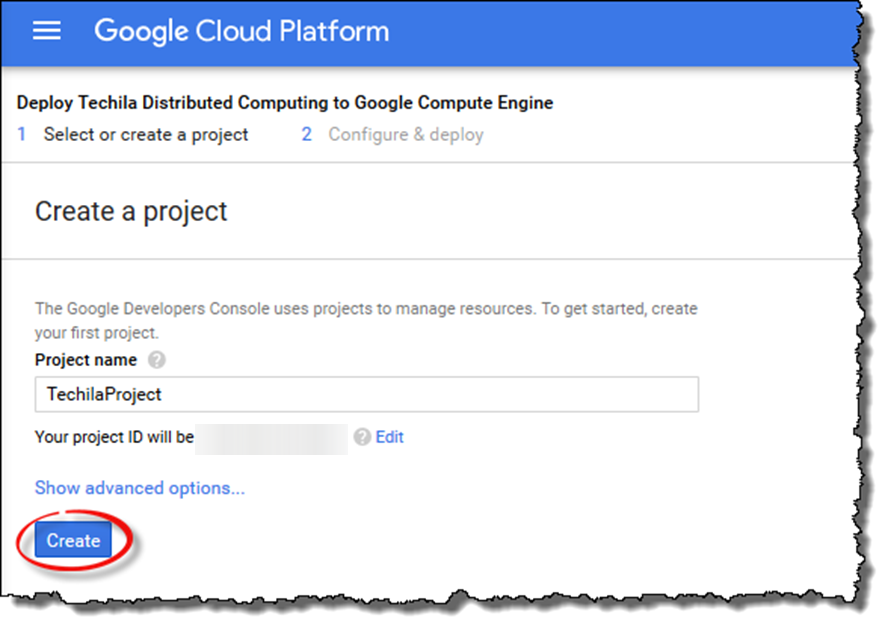Focus the Project name input containing TechilaProject

[x=366, y=394]
